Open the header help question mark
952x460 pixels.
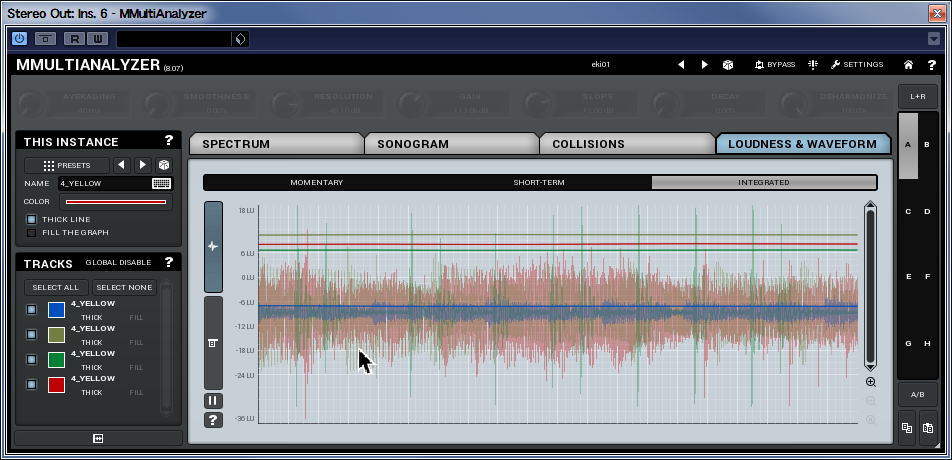(931, 64)
